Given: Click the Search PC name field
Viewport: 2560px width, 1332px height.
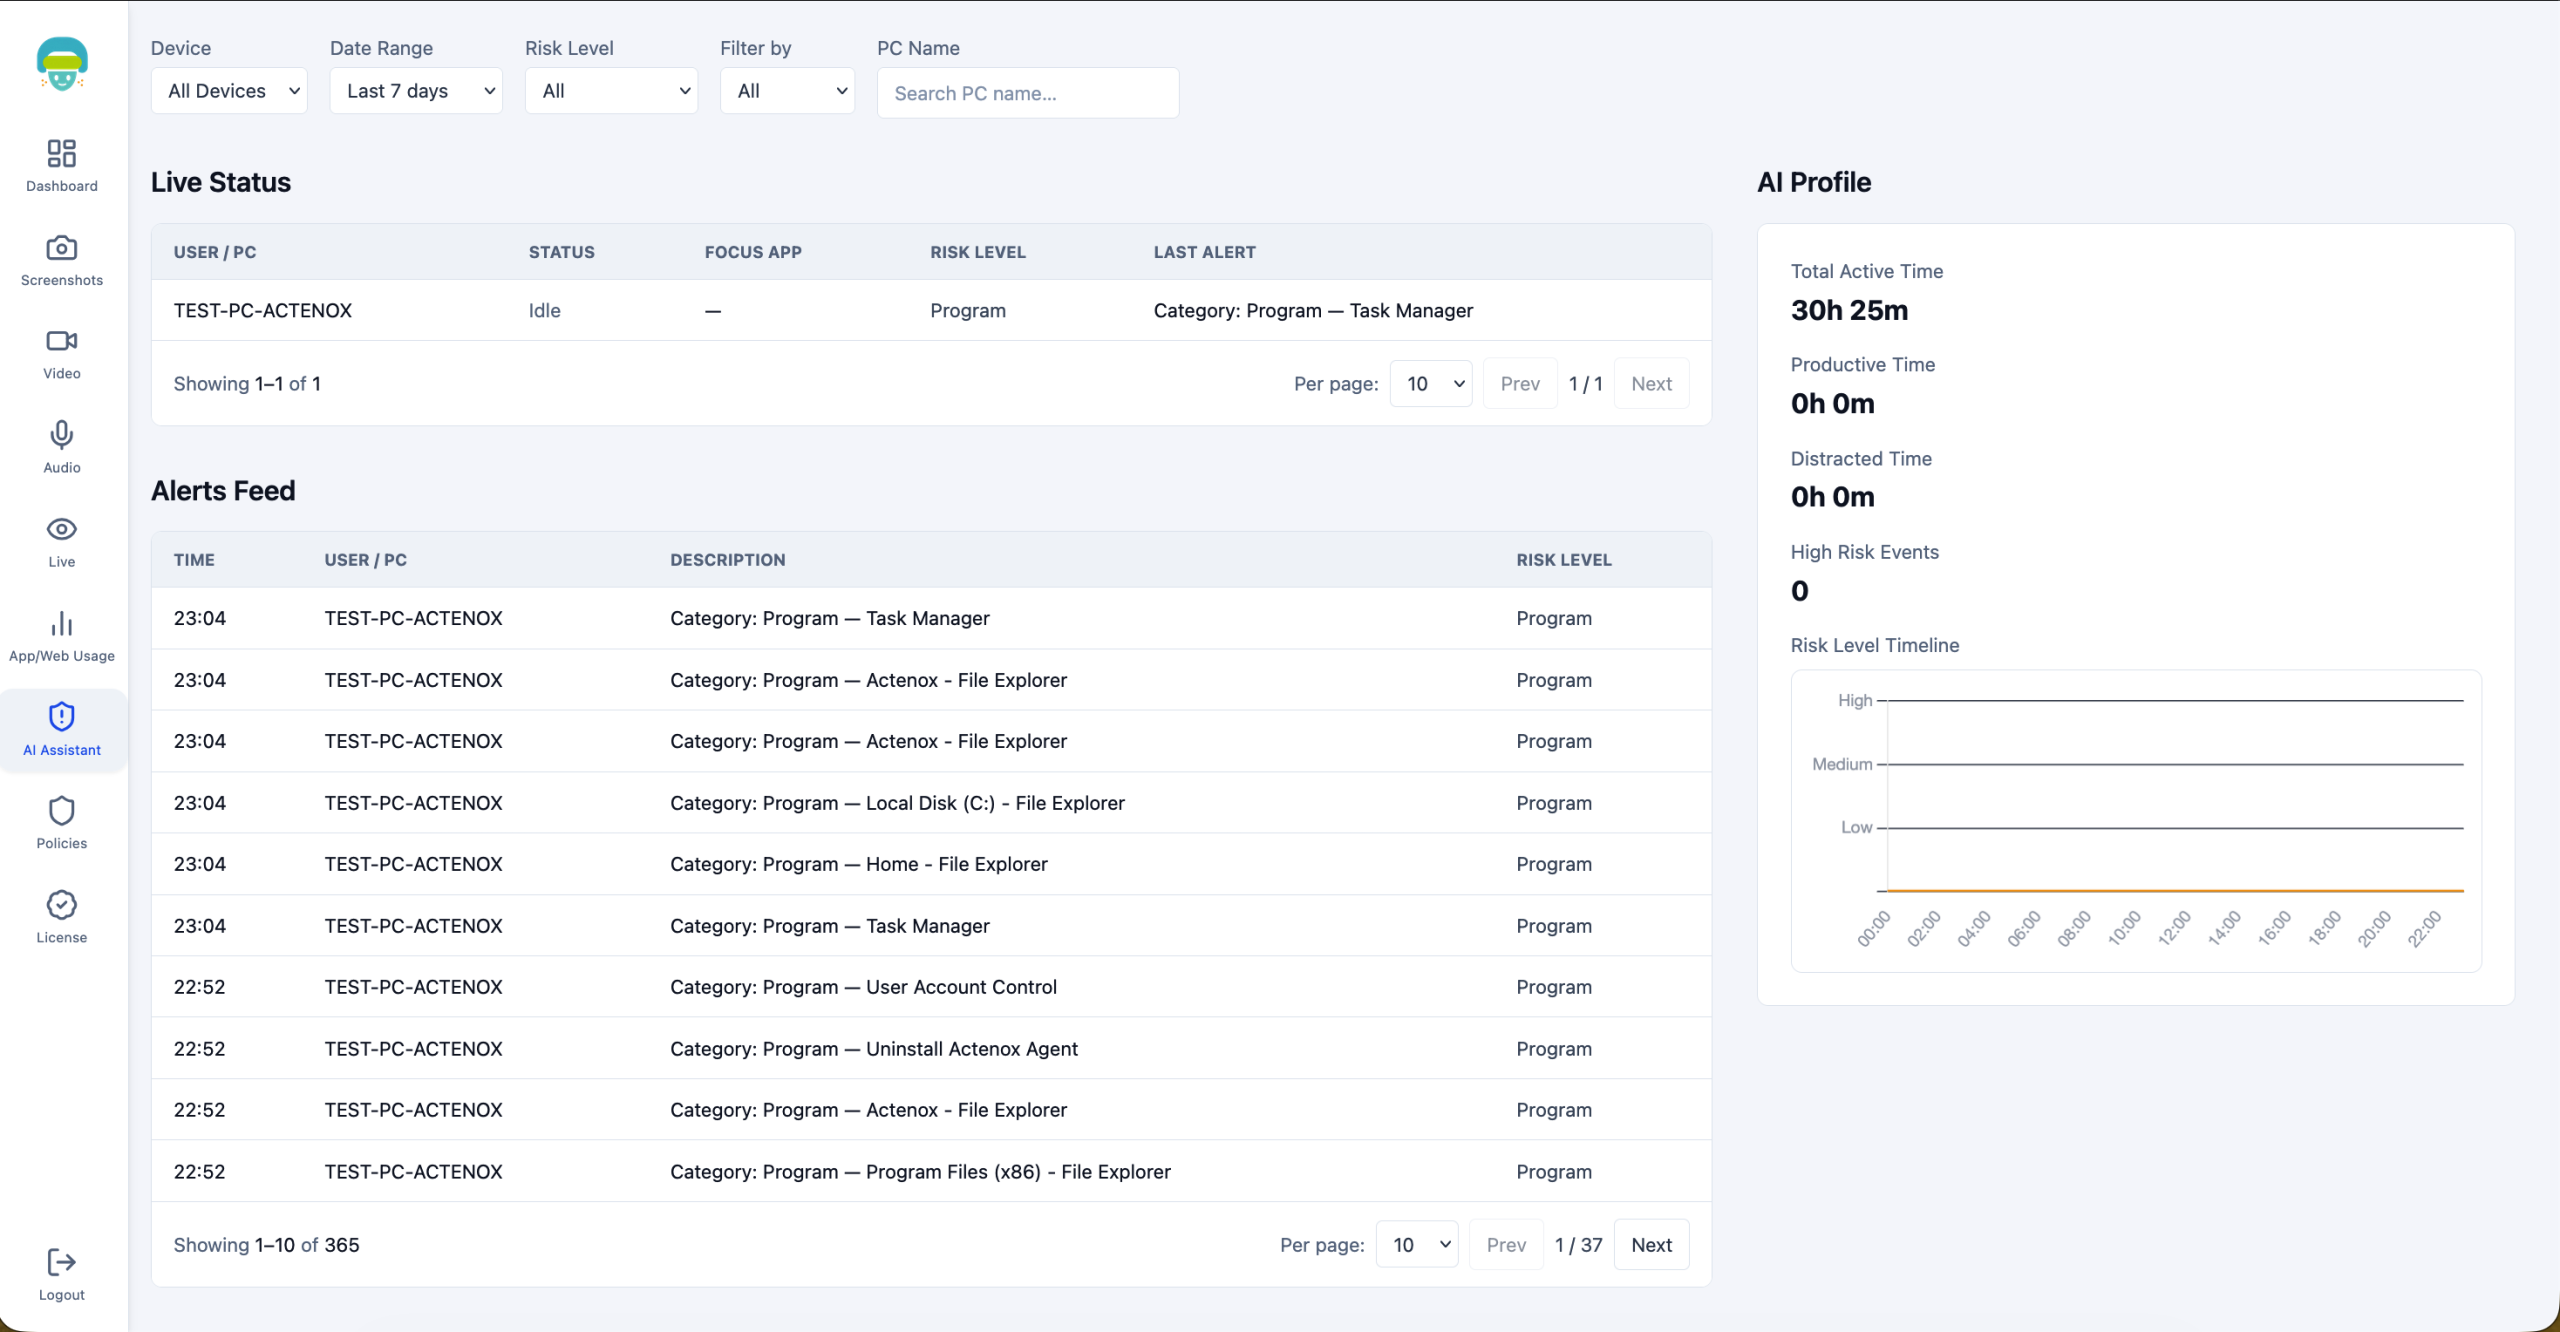Looking at the screenshot, I should (1028, 93).
